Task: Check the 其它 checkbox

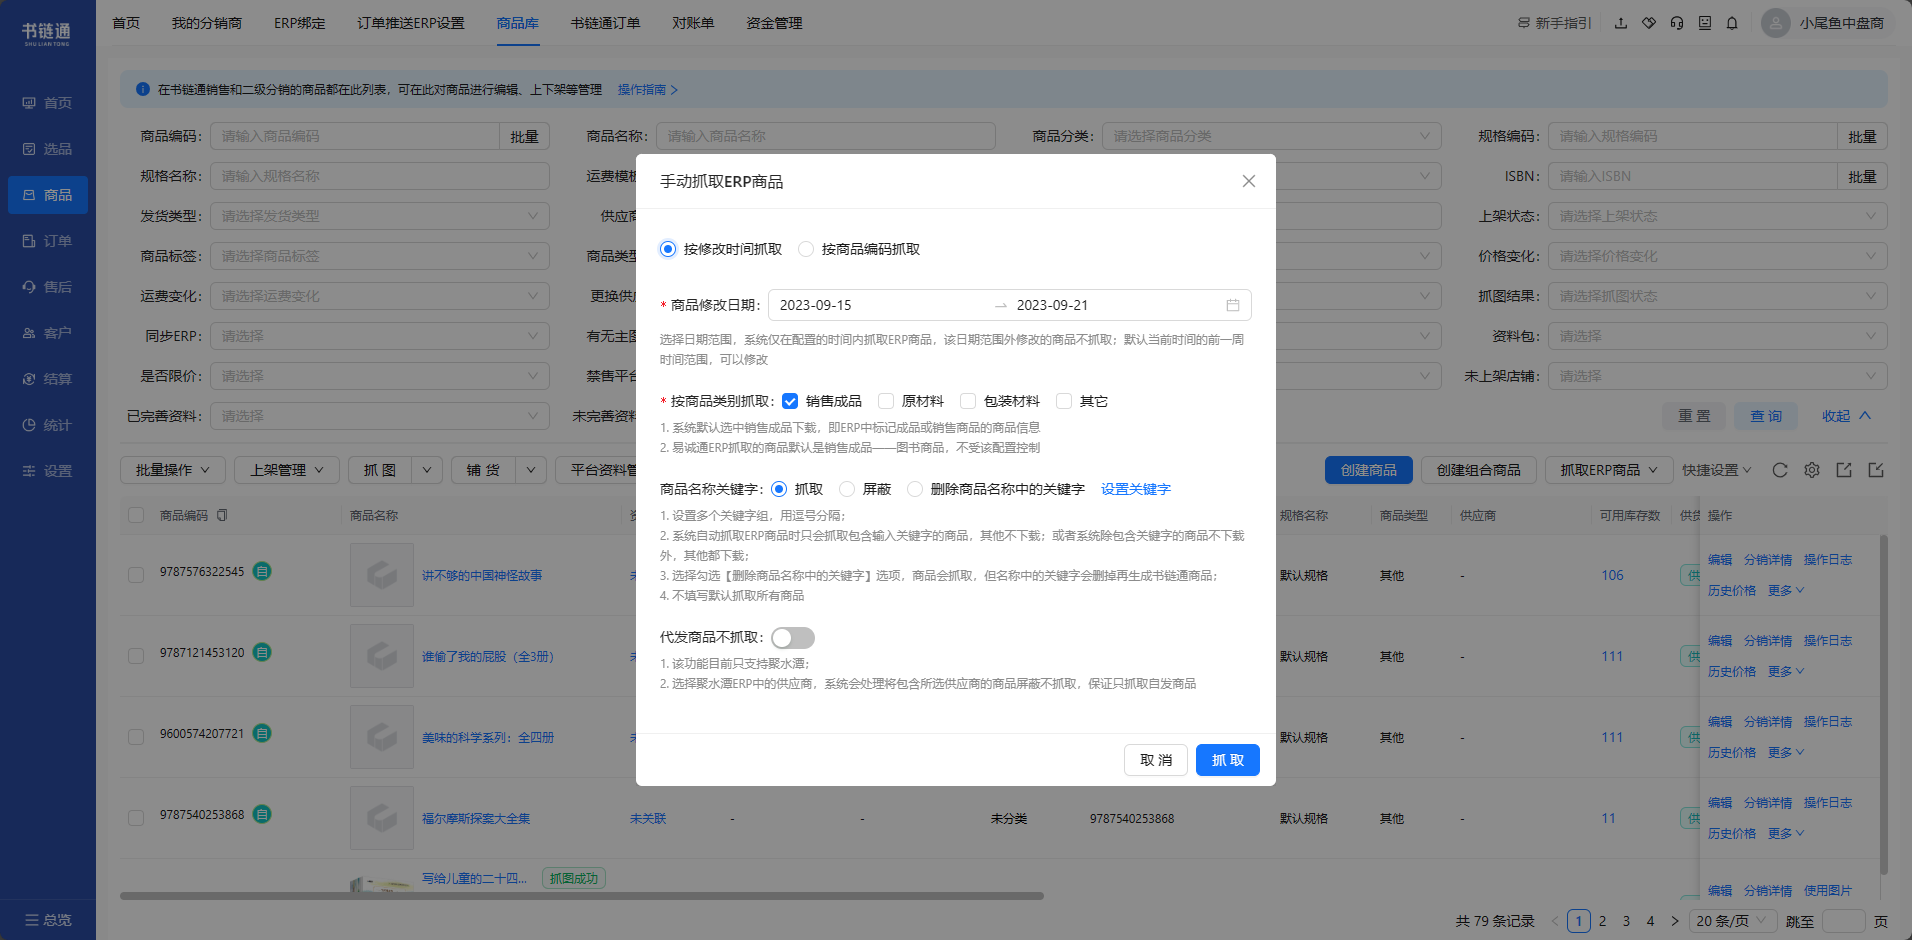Action: (1064, 401)
